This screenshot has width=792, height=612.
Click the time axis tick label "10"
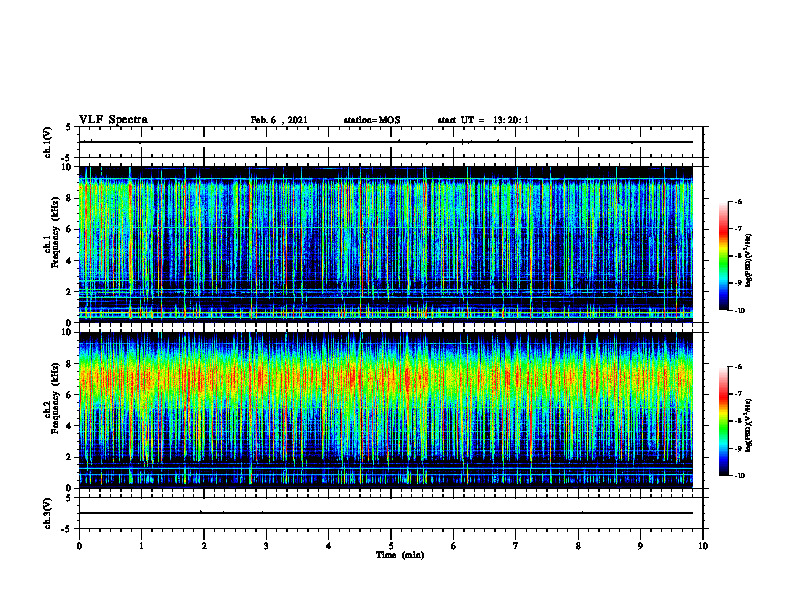pyautogui.click(x=703, y=546)
